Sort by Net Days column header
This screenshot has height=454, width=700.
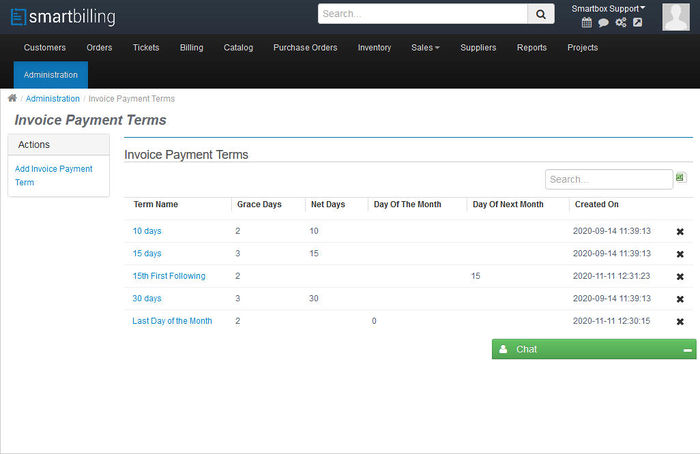tap(328, 204)
